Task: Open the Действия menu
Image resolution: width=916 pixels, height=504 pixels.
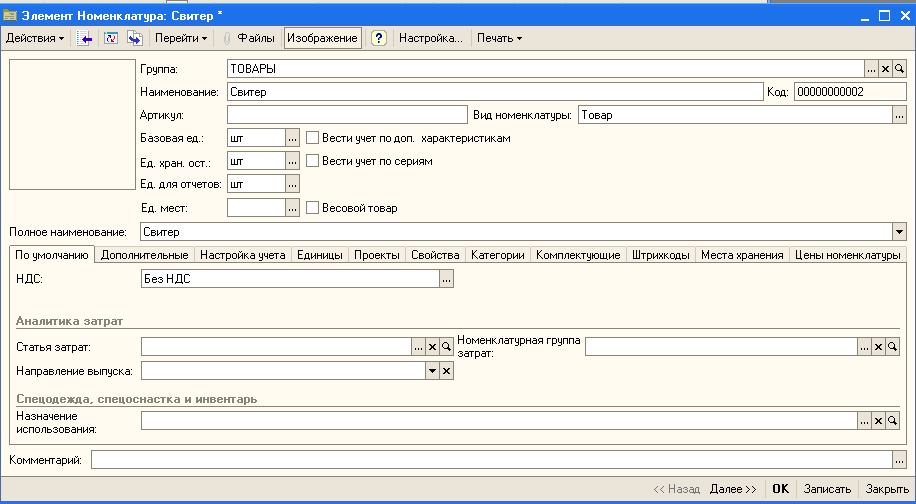Action: tap(34, 39)
